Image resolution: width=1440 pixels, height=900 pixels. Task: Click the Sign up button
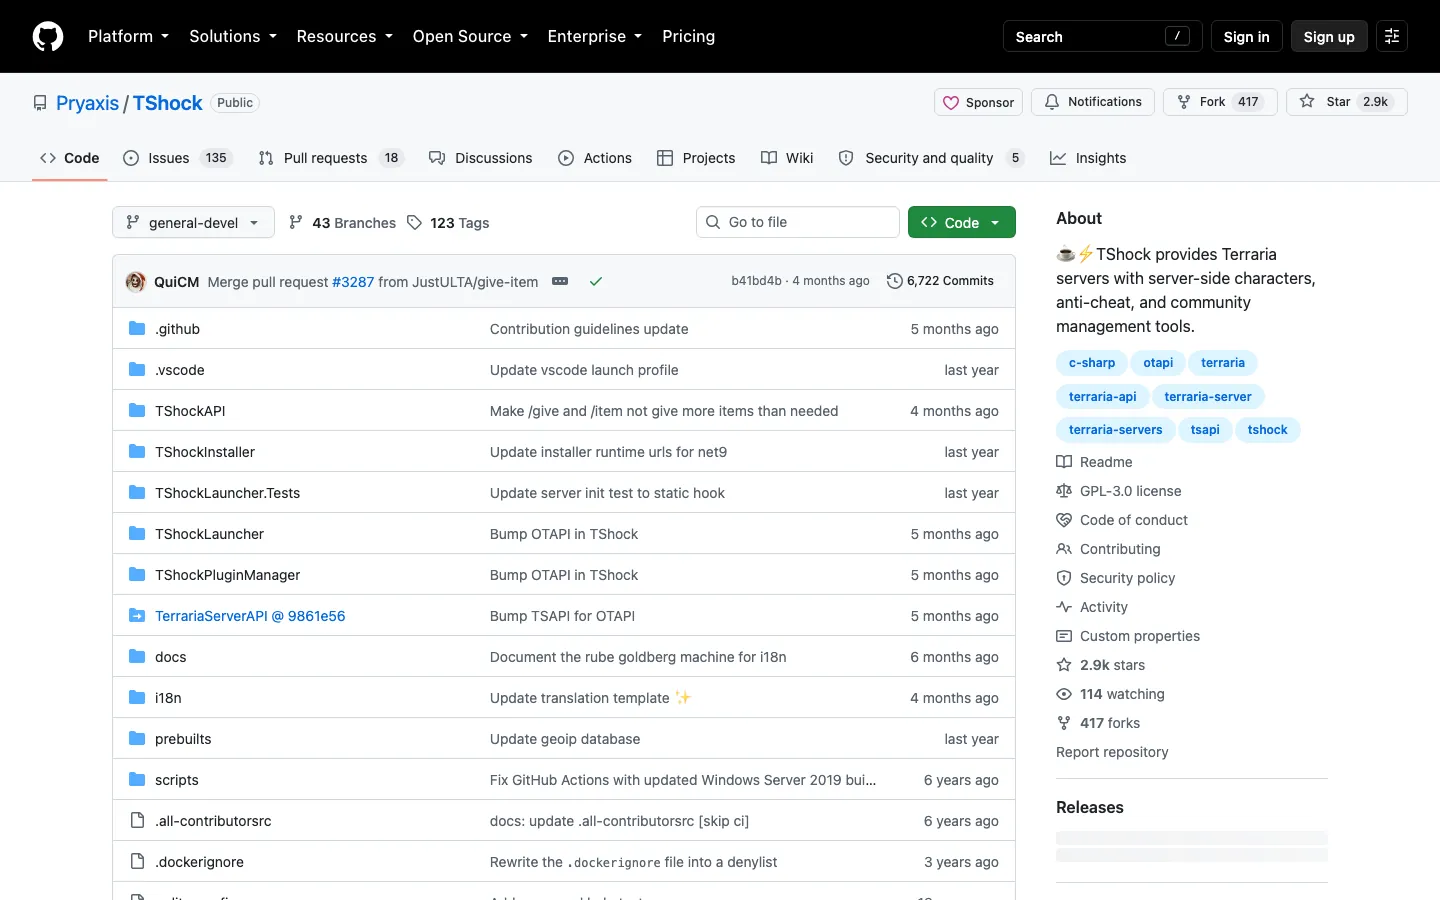coord(1329,36)
